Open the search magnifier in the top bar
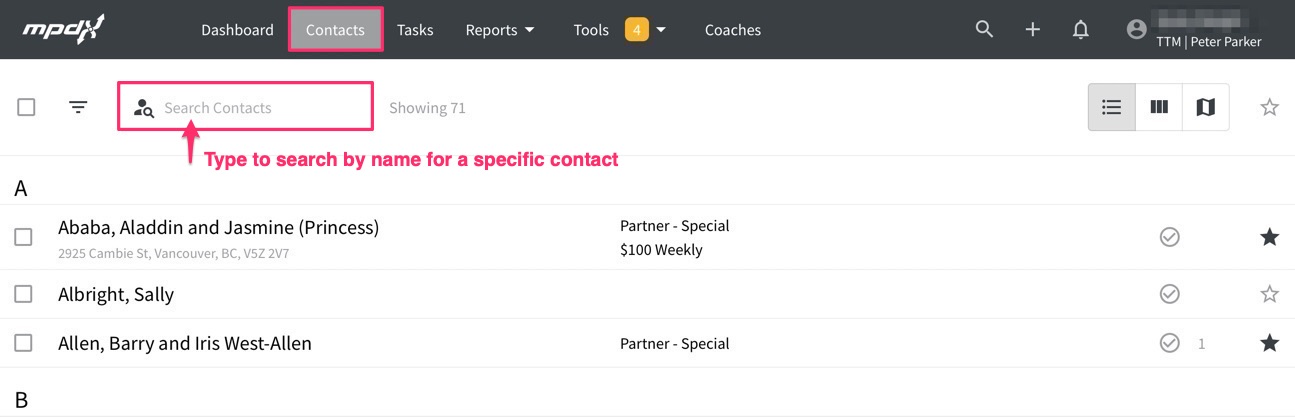Image resolution: width=1295 pixels, height=417 pixels. (984, 29)
